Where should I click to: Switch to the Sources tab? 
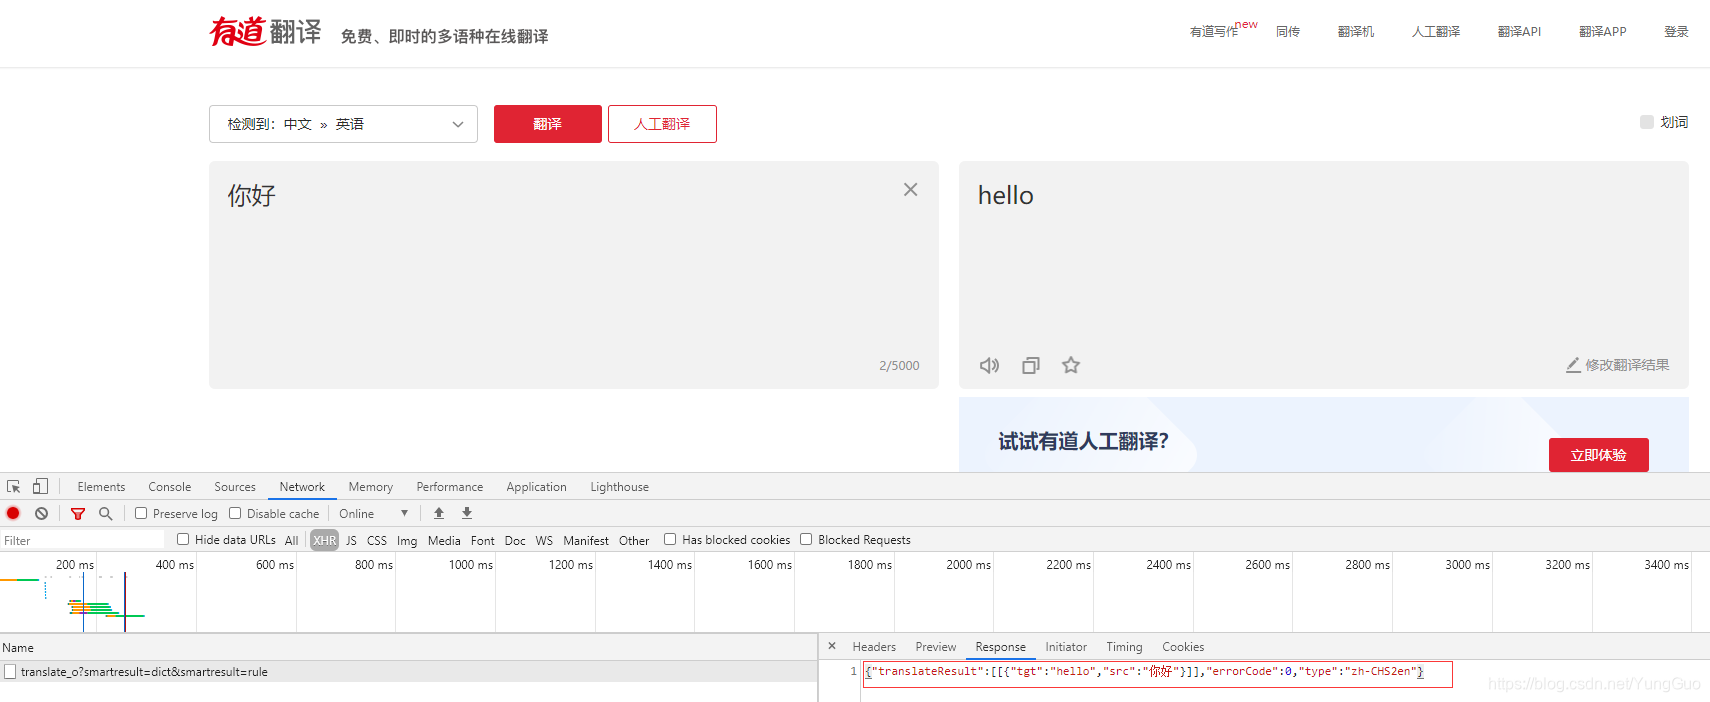(x=235, y=487)
